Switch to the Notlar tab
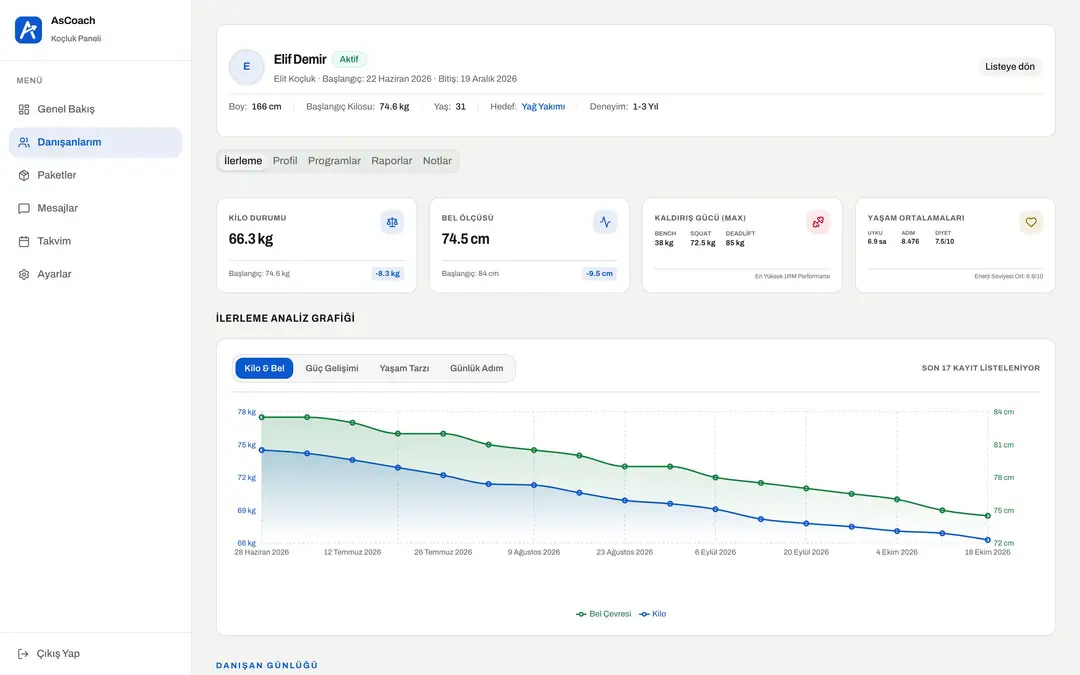Image resolution: width=1080 pixels, height=675 pixels. pos(437,160)
